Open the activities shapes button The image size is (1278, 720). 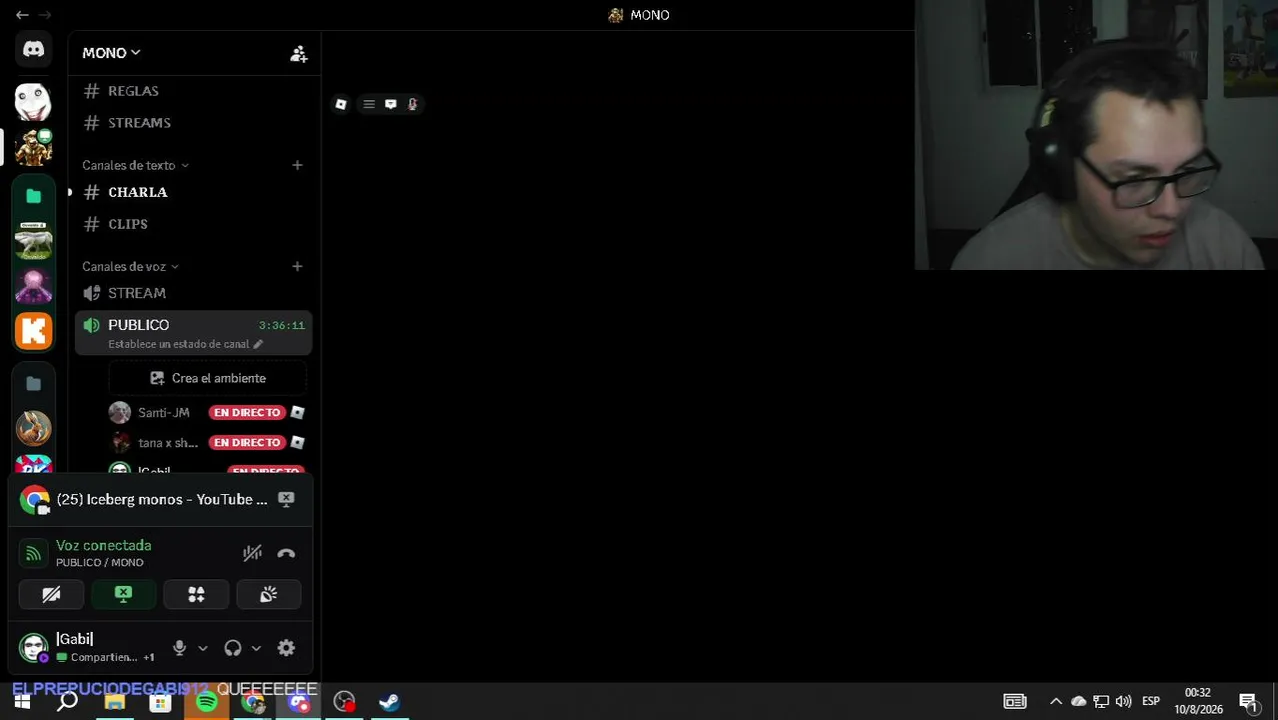(196, 594)
